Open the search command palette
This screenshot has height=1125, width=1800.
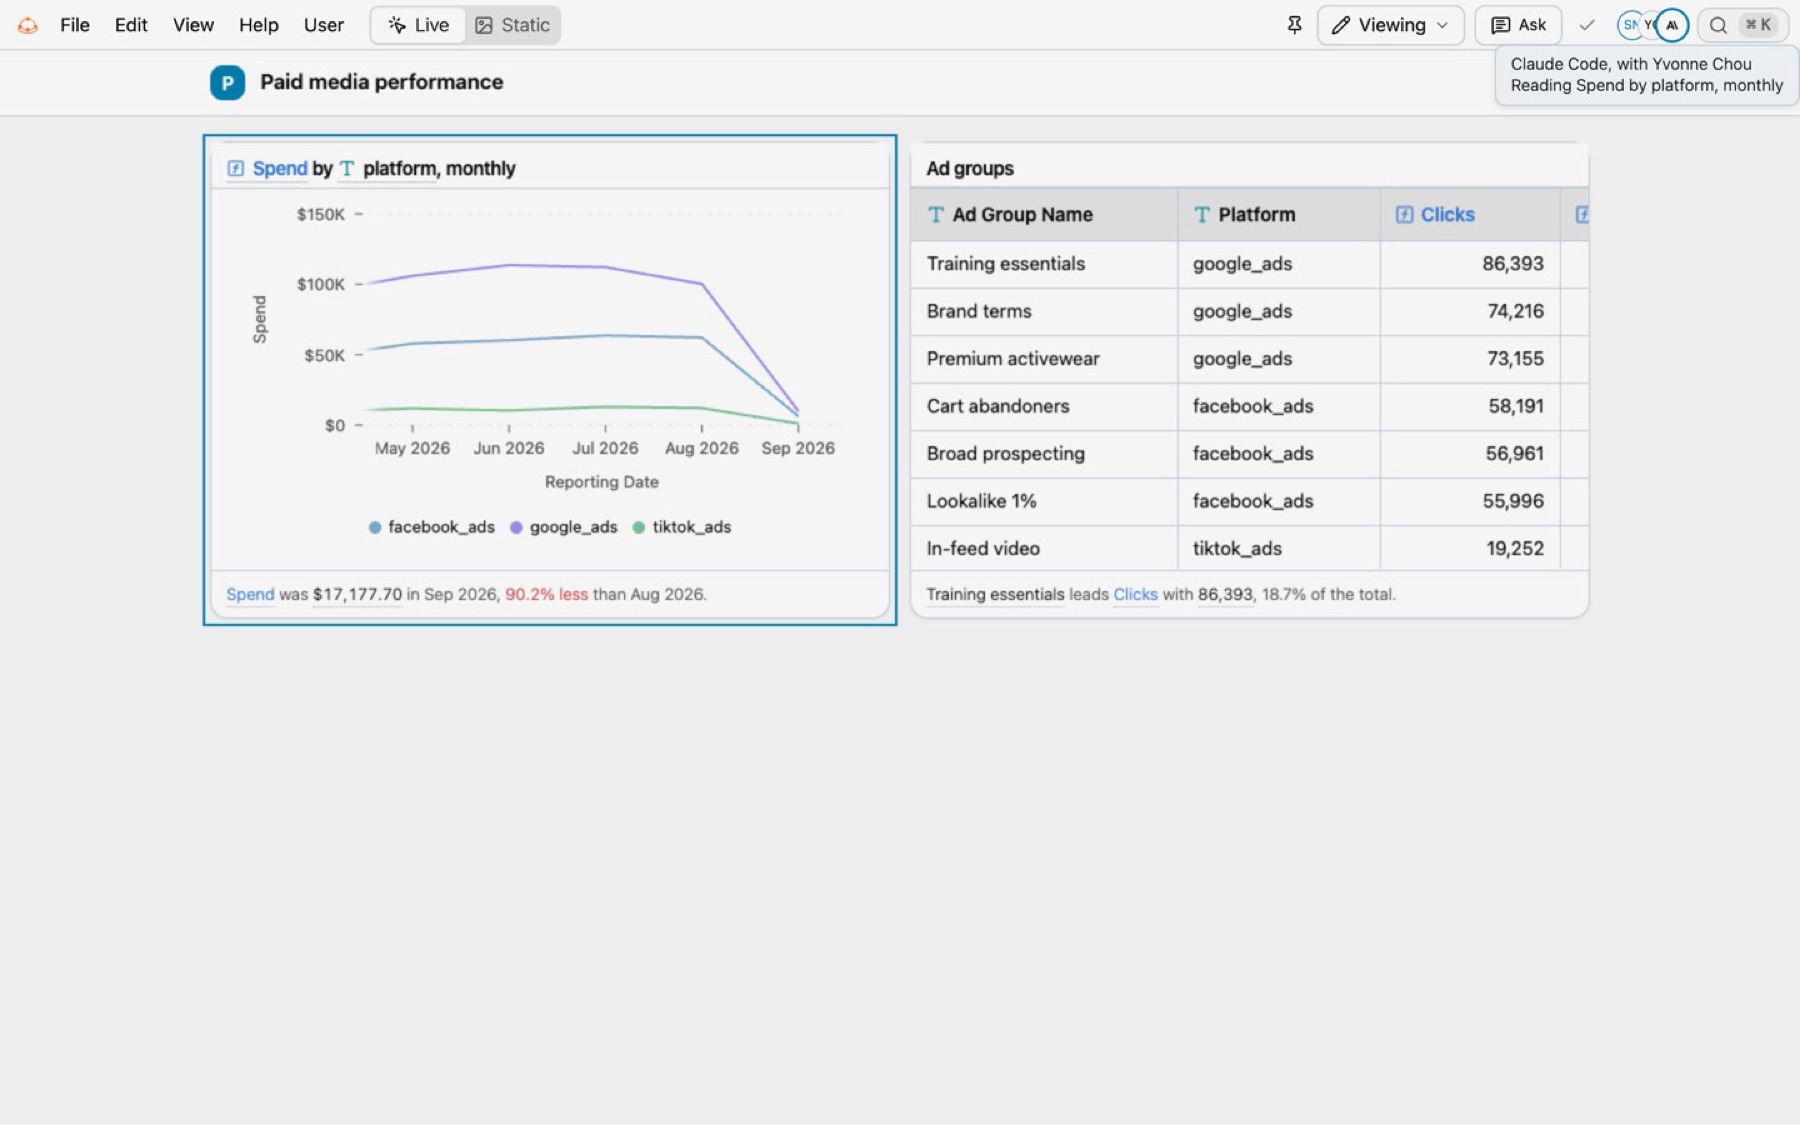(1743, 25)
